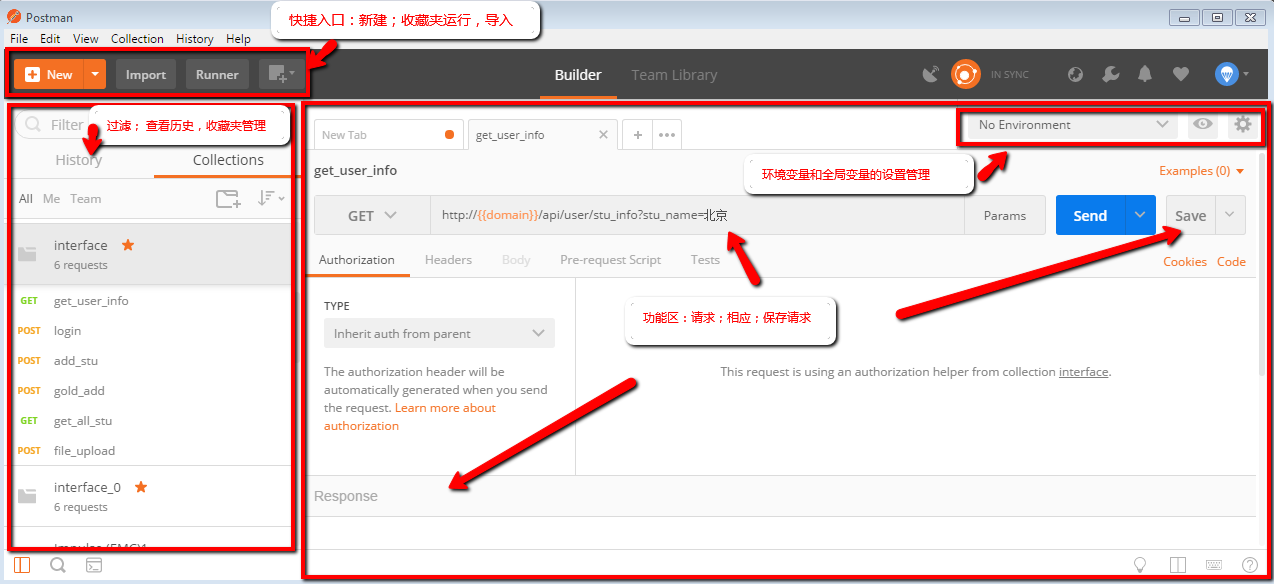Switch to the Builder tab
The width and height of the screenshot is (1274, 584).
(x=578, y=75)
